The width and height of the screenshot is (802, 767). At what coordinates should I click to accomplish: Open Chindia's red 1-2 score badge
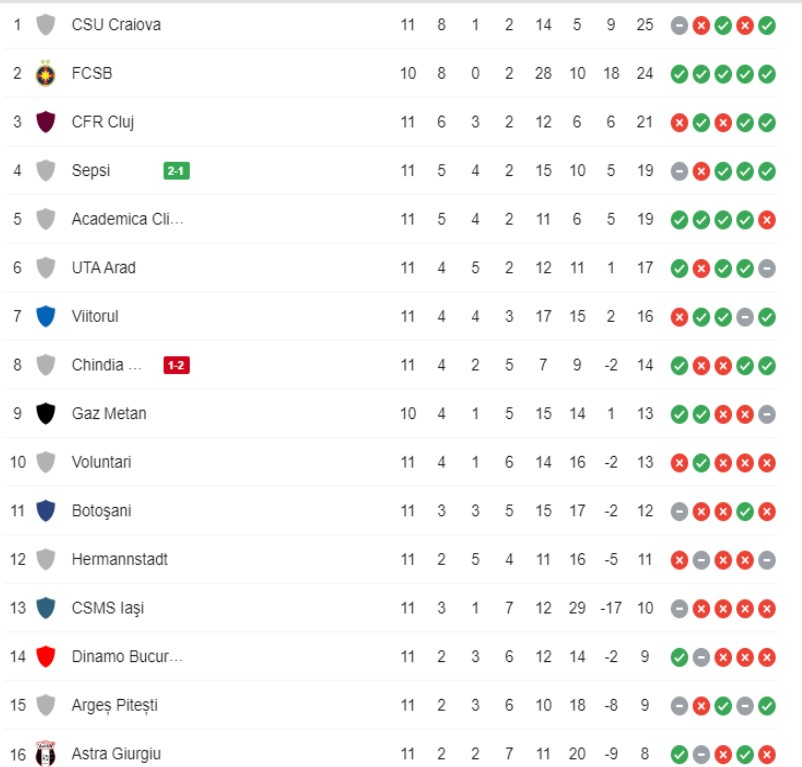(x=176, y=365)
